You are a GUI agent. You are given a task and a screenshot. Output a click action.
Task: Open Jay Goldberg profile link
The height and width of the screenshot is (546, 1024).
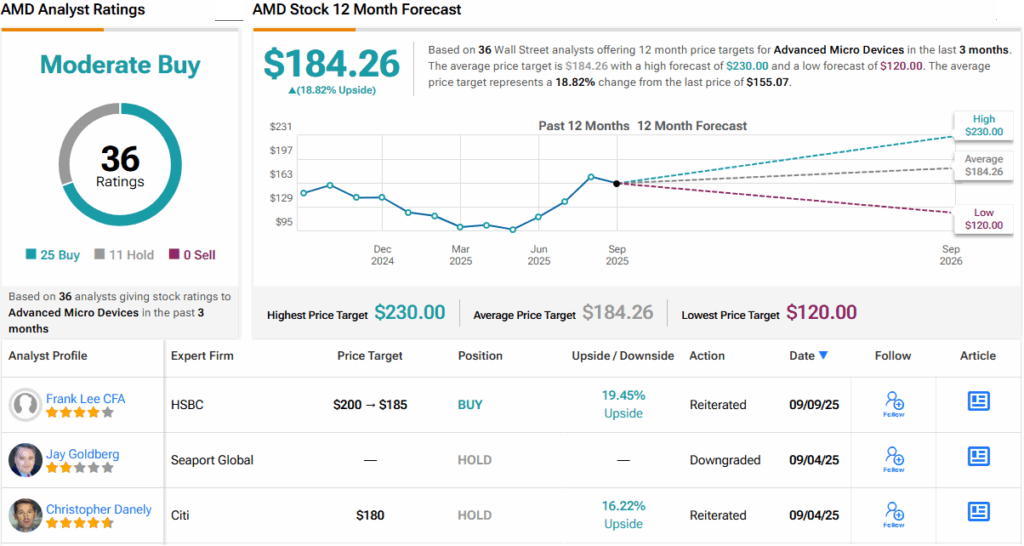point(82,454)
